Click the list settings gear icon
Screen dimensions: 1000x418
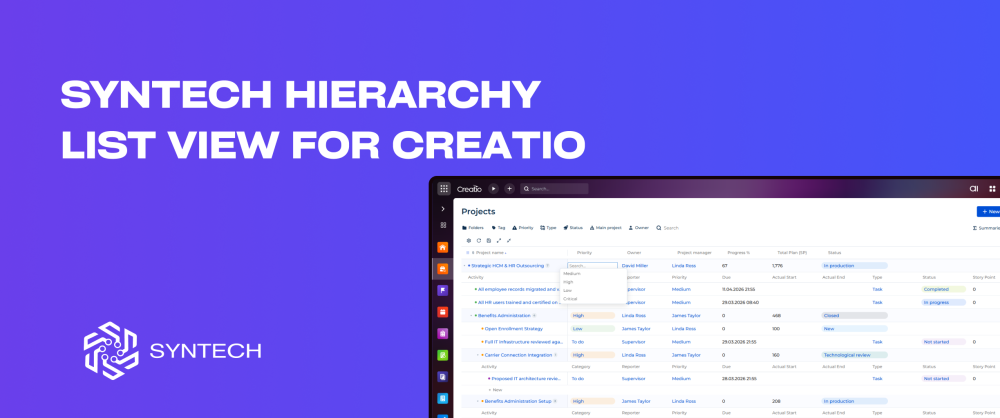click(x=468, y=240)
